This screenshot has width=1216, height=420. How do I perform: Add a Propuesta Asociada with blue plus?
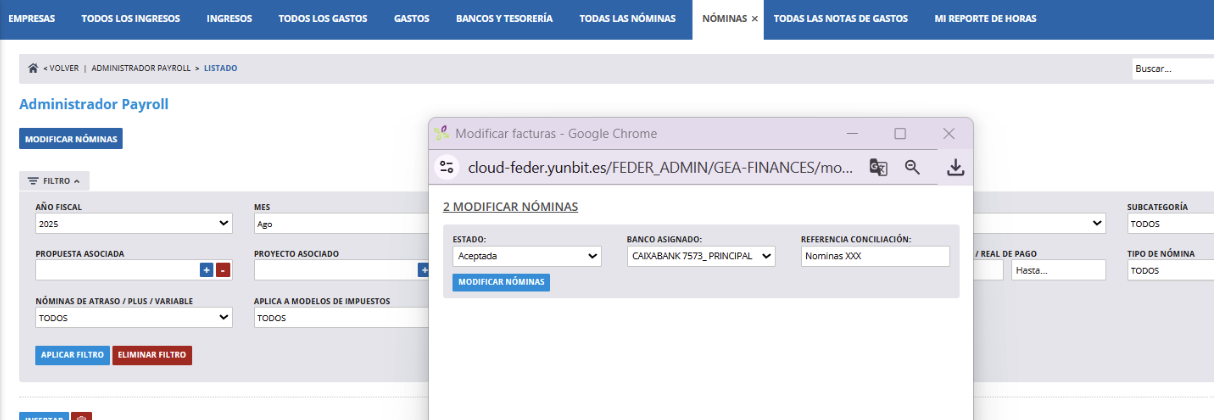coord(206,270)
